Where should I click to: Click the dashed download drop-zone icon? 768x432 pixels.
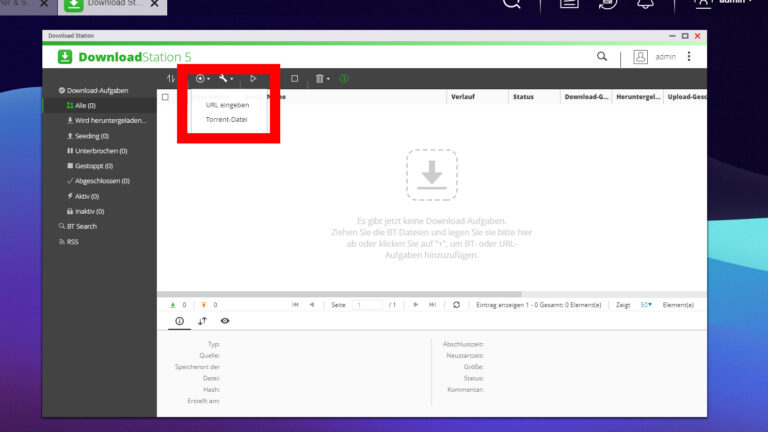(432, 175)
